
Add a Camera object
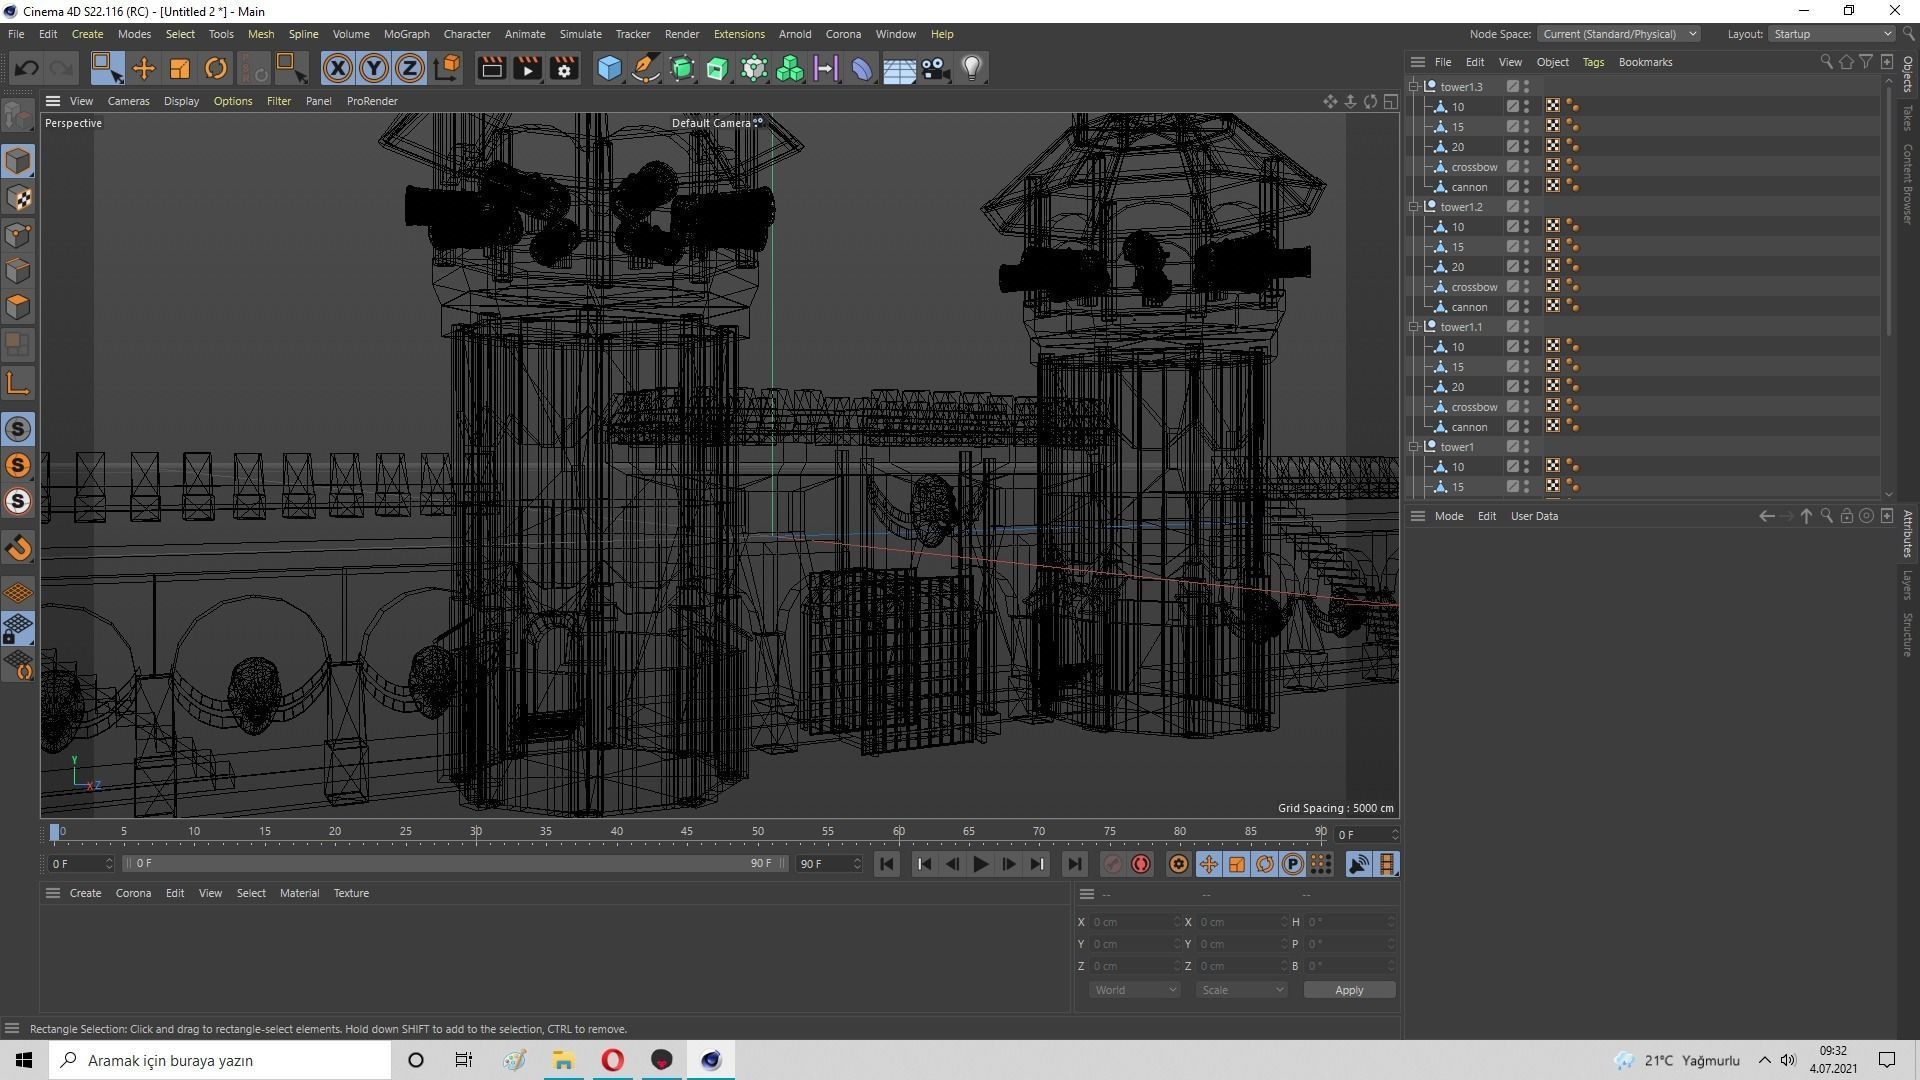pos(935,68)
